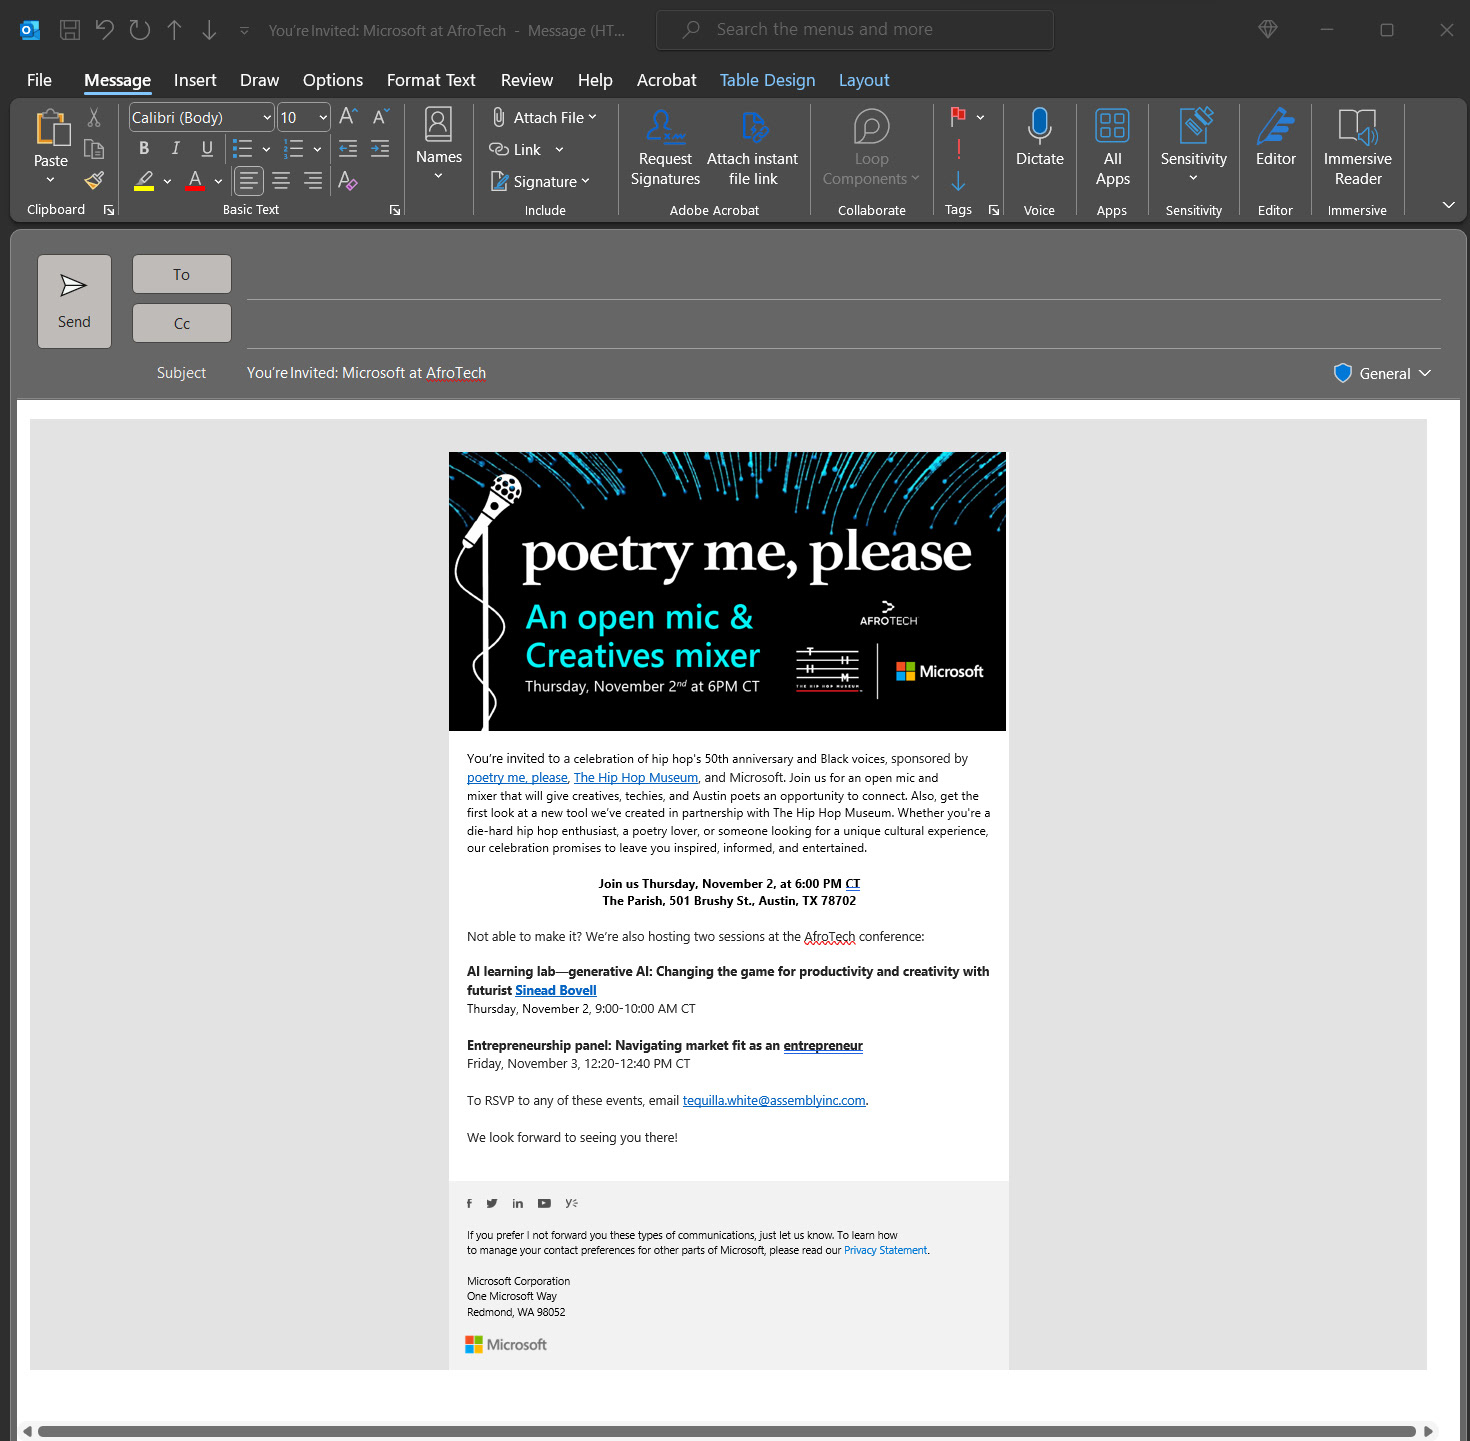
Task: Click the YouTube icon in email footer
Action: point(544,1203)
